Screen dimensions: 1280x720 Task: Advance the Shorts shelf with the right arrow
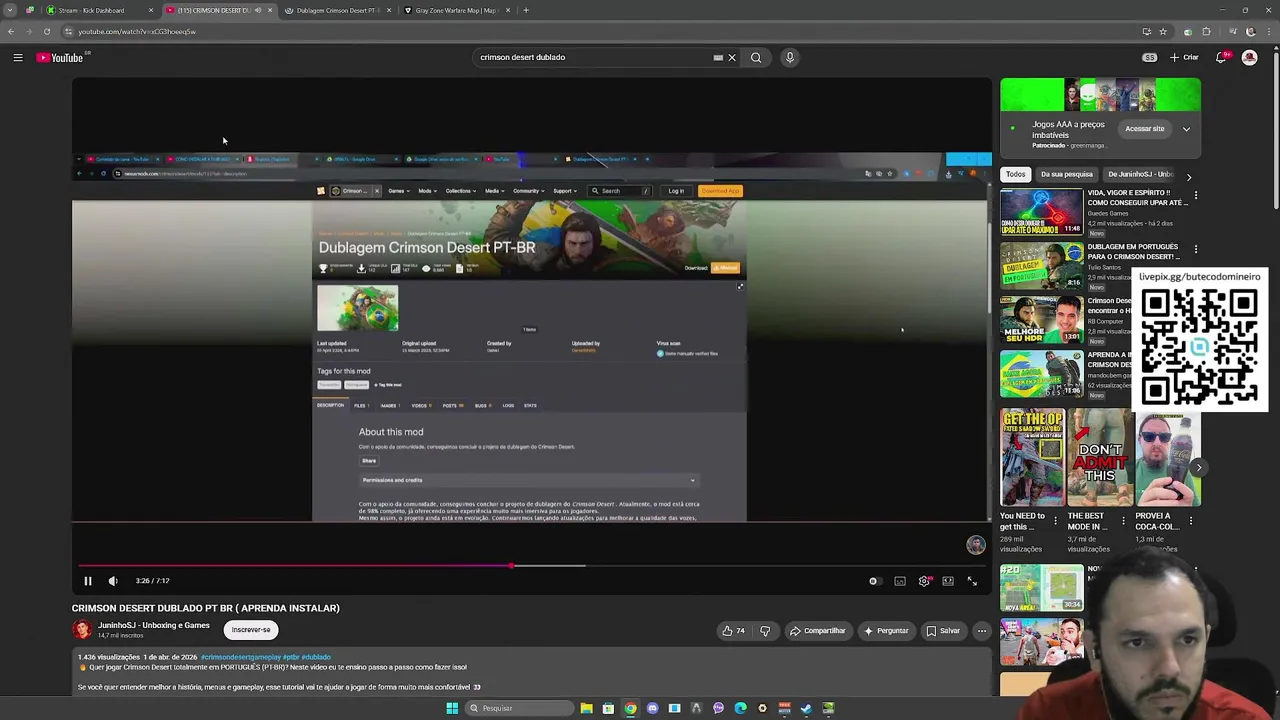[x=1198, y=467]
